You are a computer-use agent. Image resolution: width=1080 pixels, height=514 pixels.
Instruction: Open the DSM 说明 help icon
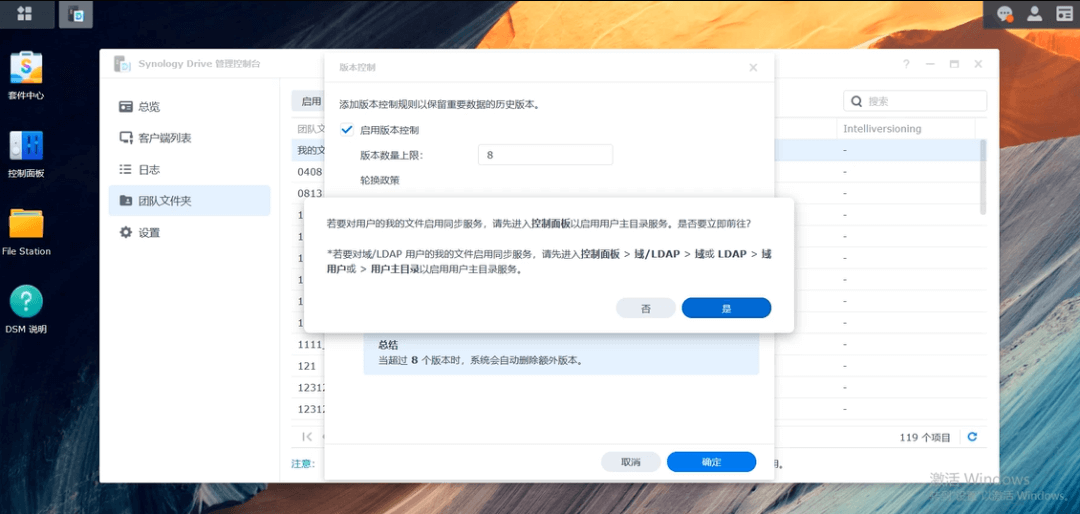26,309
